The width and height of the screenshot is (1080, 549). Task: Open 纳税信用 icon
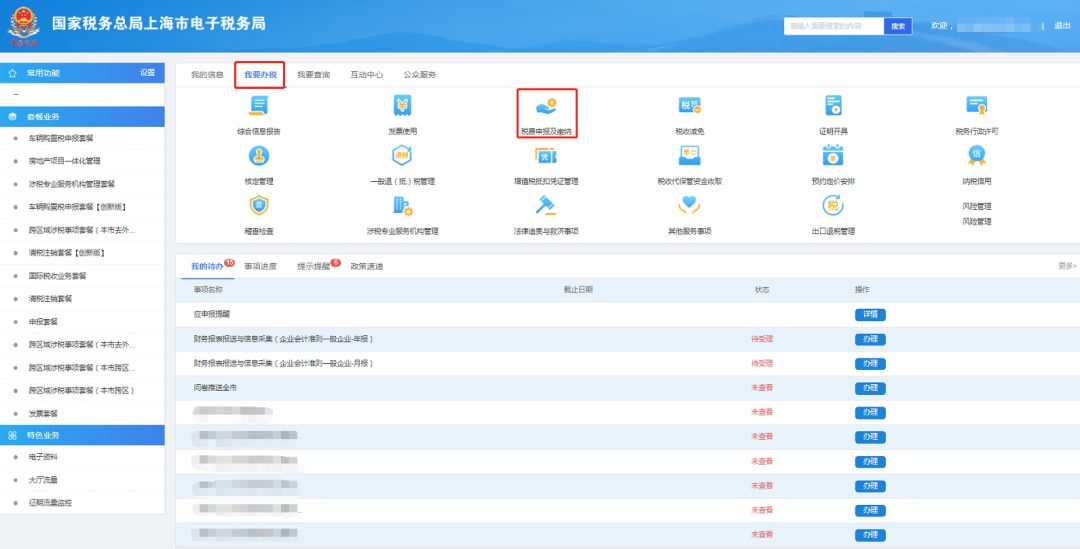[976, 156]
